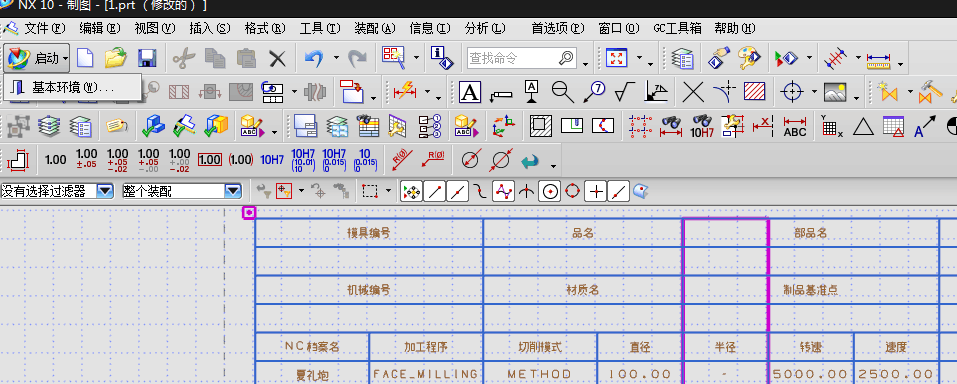The height and width of the screenshot is (384, 957).
Task: Select the no-tolerance 1.00 dimension style
Action: [56, 159]
